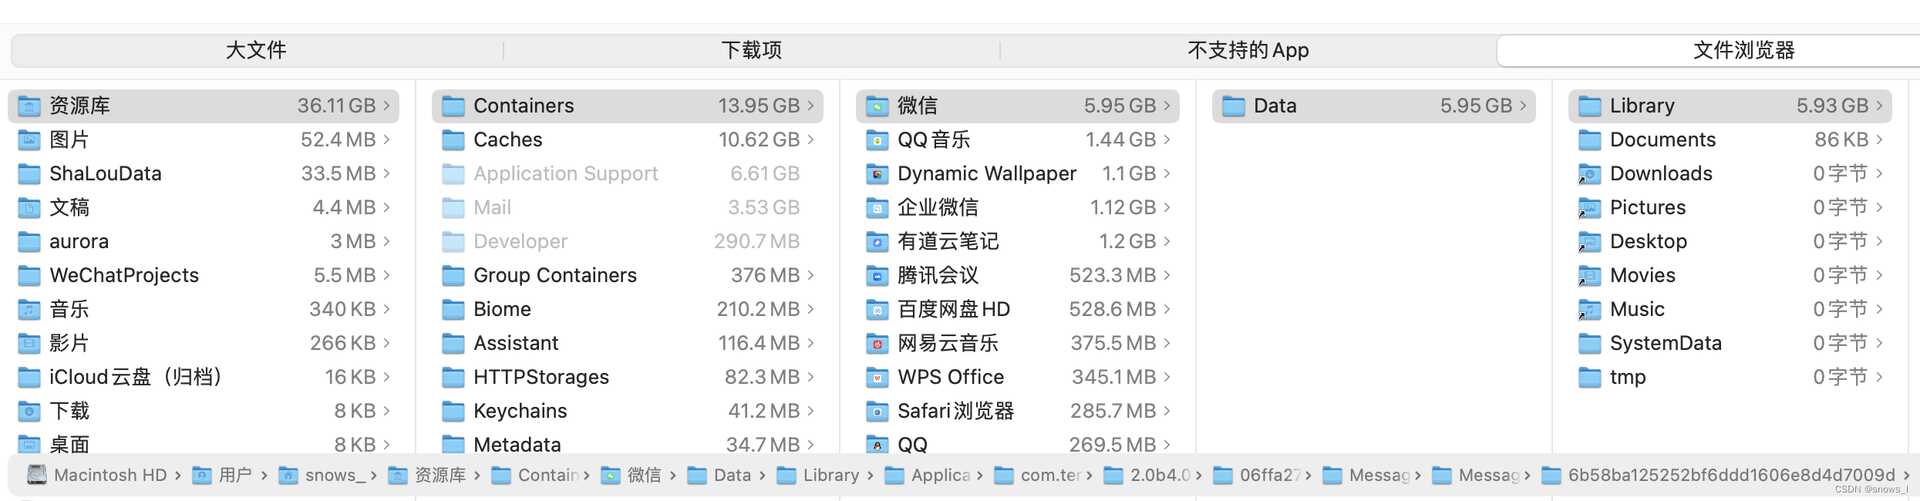Click the WeChat 微信 app icon

pyautogui.click(x=877, y=106)
